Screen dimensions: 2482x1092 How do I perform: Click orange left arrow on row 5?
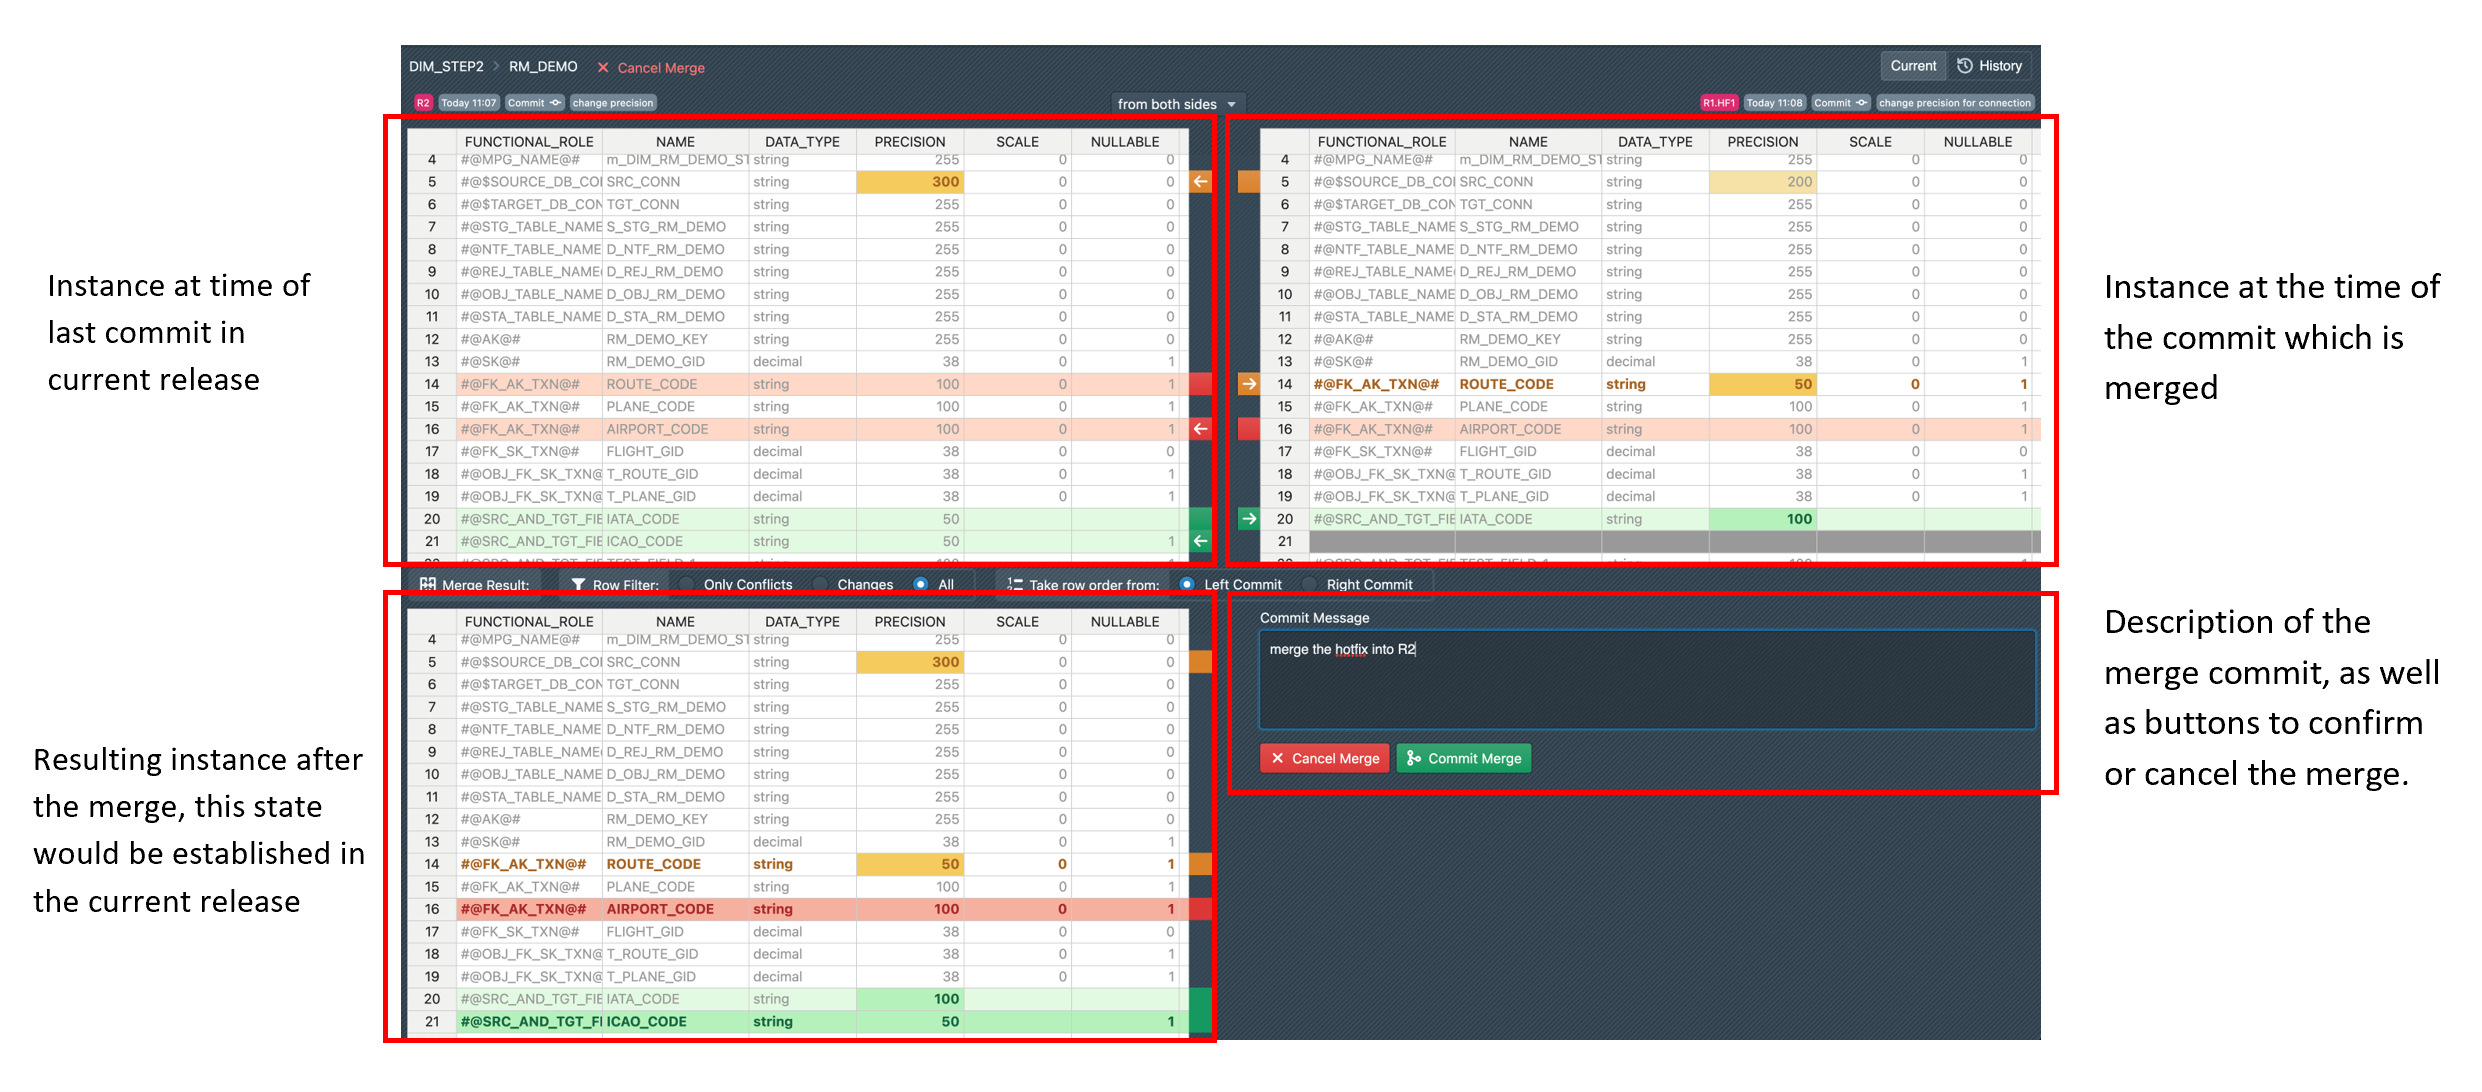(x=1200, y=182)
